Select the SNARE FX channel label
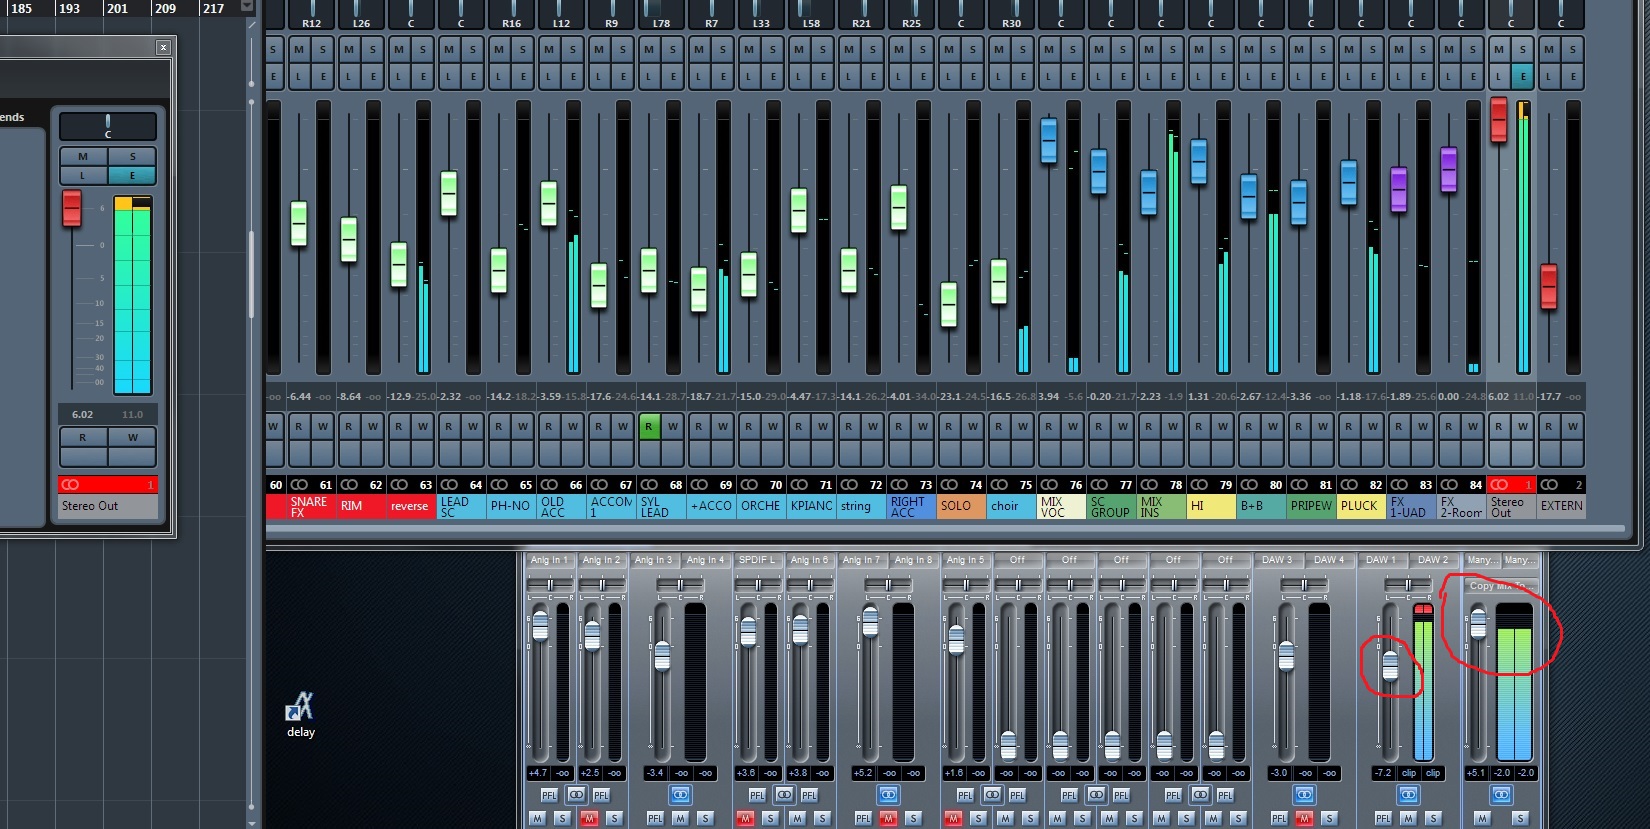Screen dimensions: 1650x829 [309, 507]
